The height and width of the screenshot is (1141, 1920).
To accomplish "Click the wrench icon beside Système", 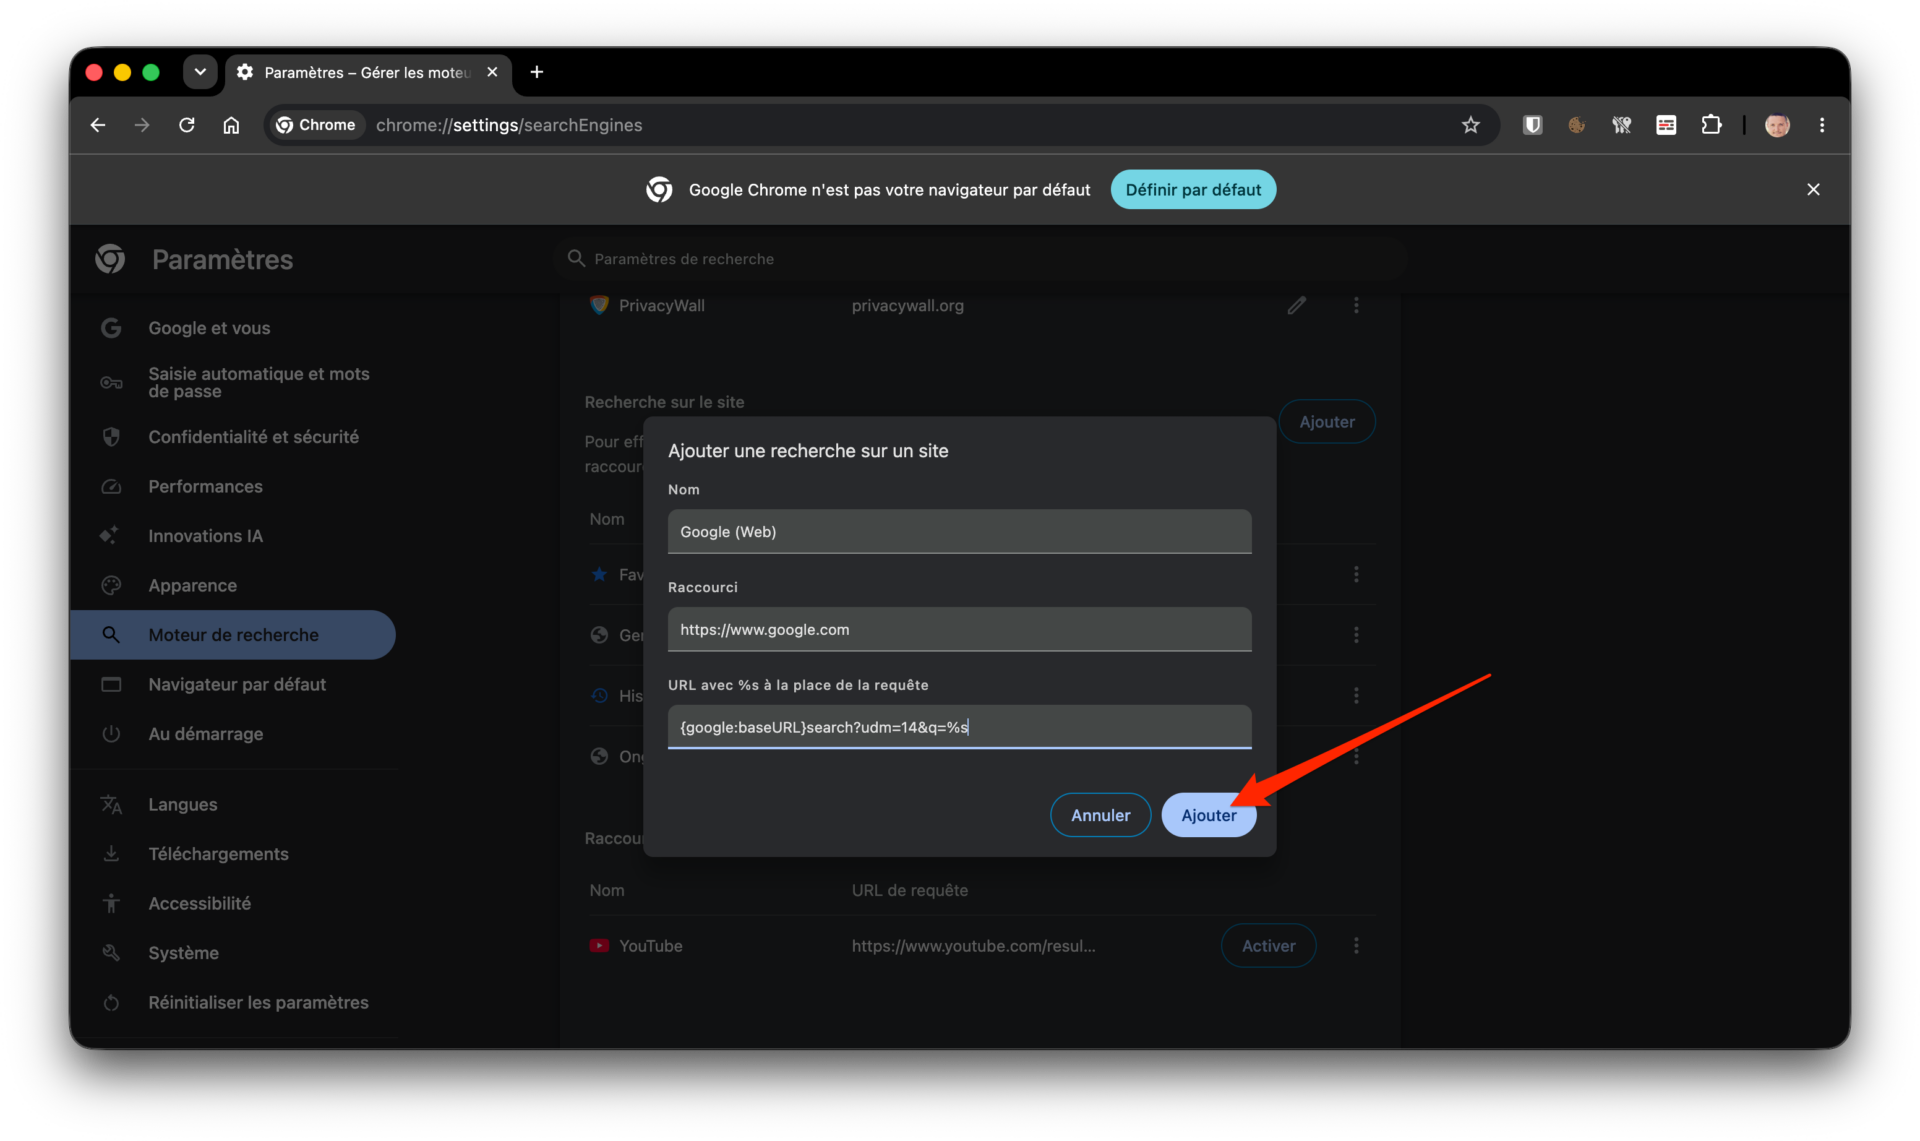I will 111,953.
